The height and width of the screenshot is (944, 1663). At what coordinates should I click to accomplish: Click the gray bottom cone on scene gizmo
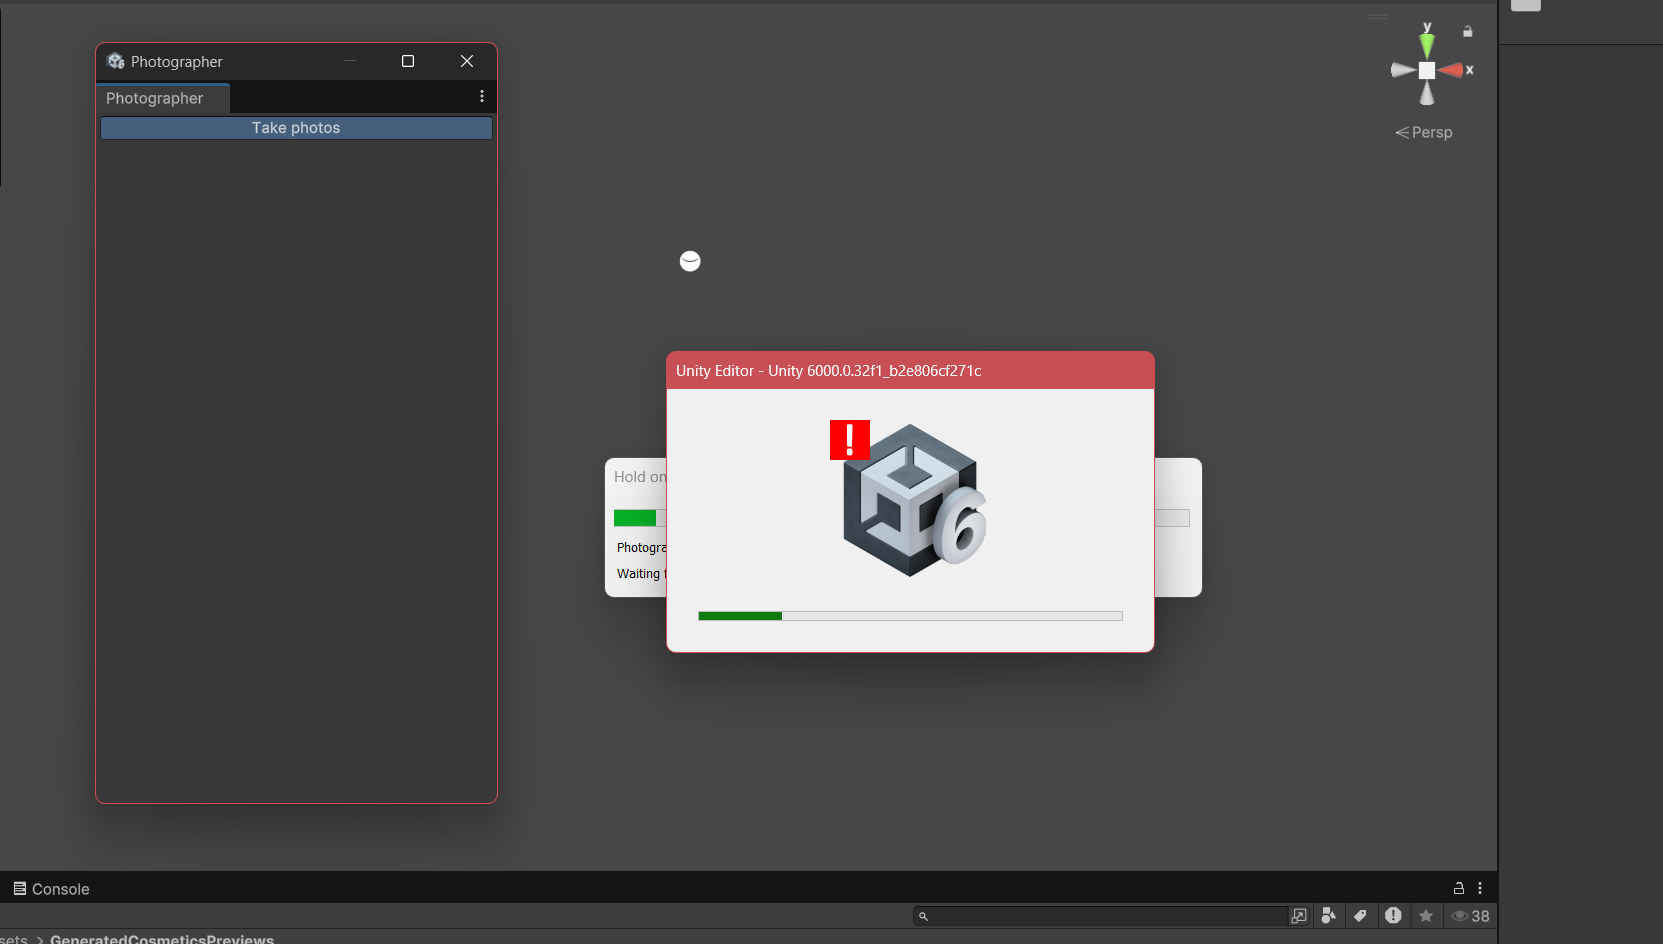tap(1427, 93)
